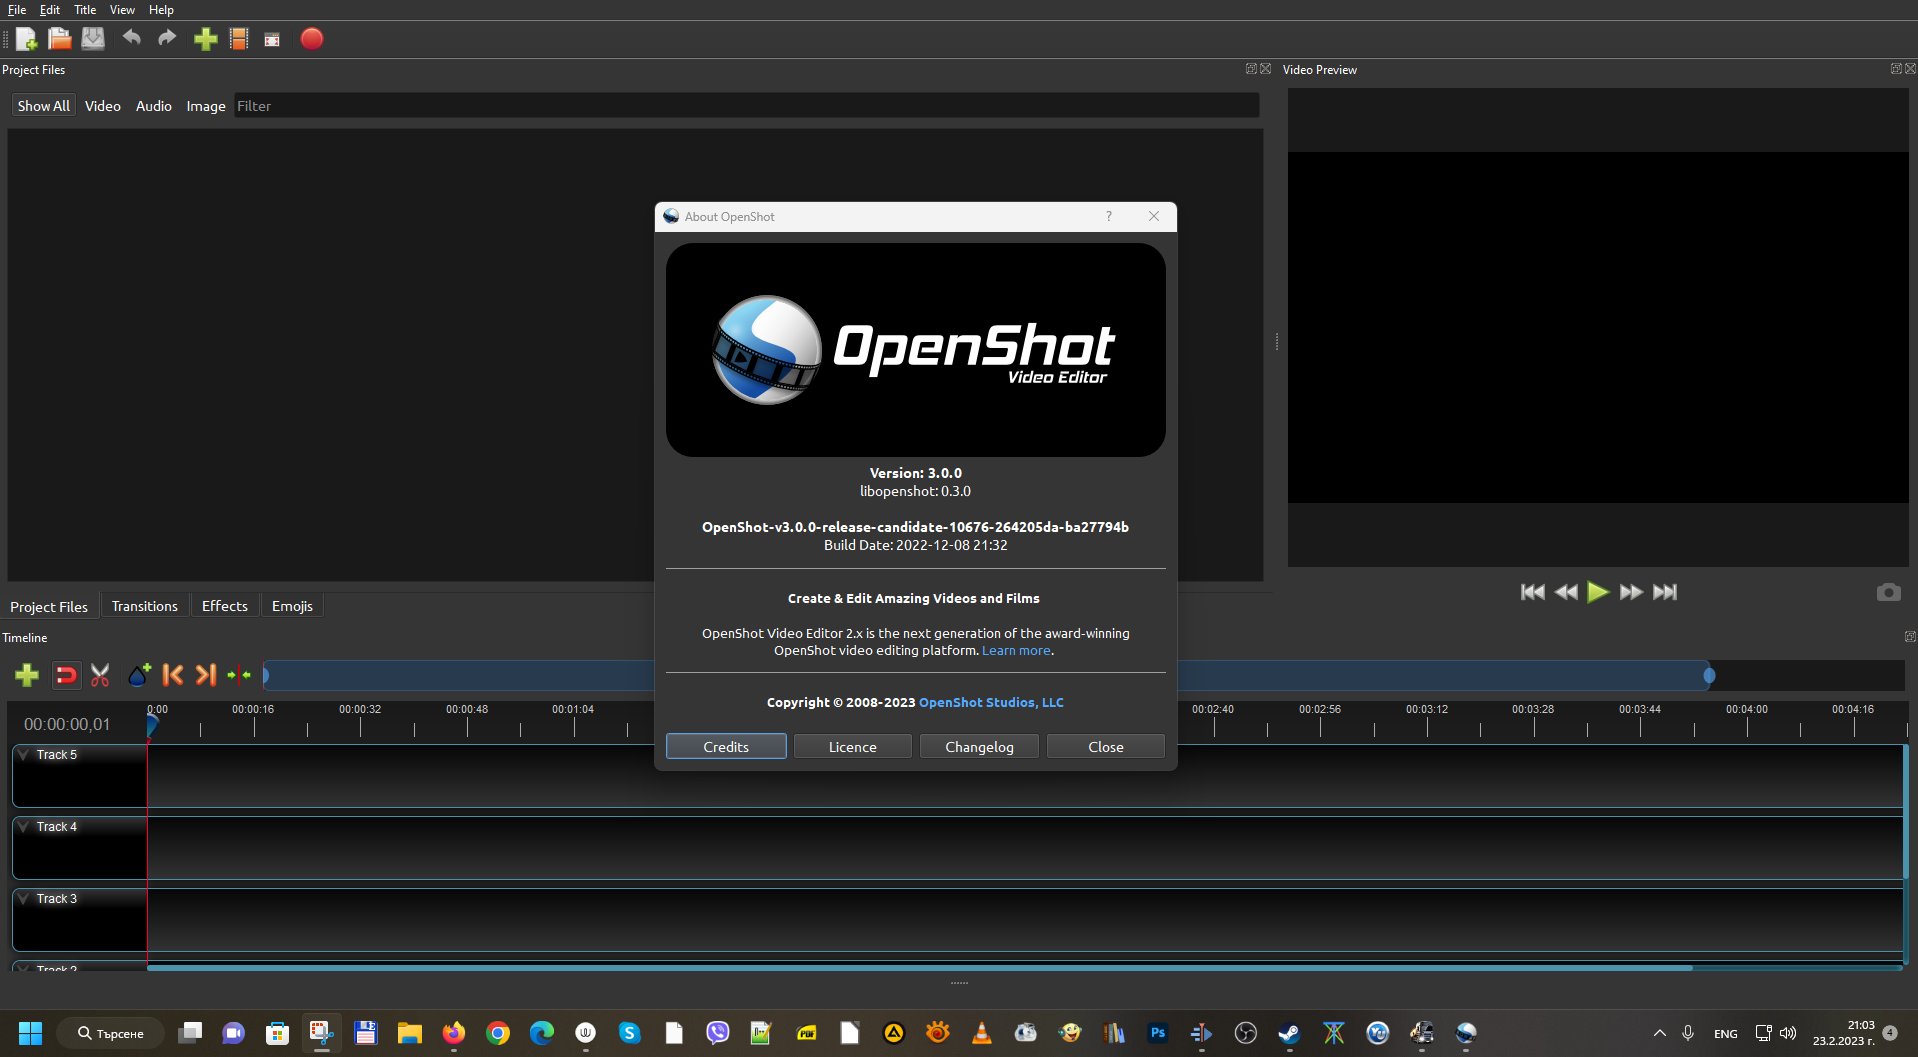Collapse Track 3 using its chevron

coord(22,898)
